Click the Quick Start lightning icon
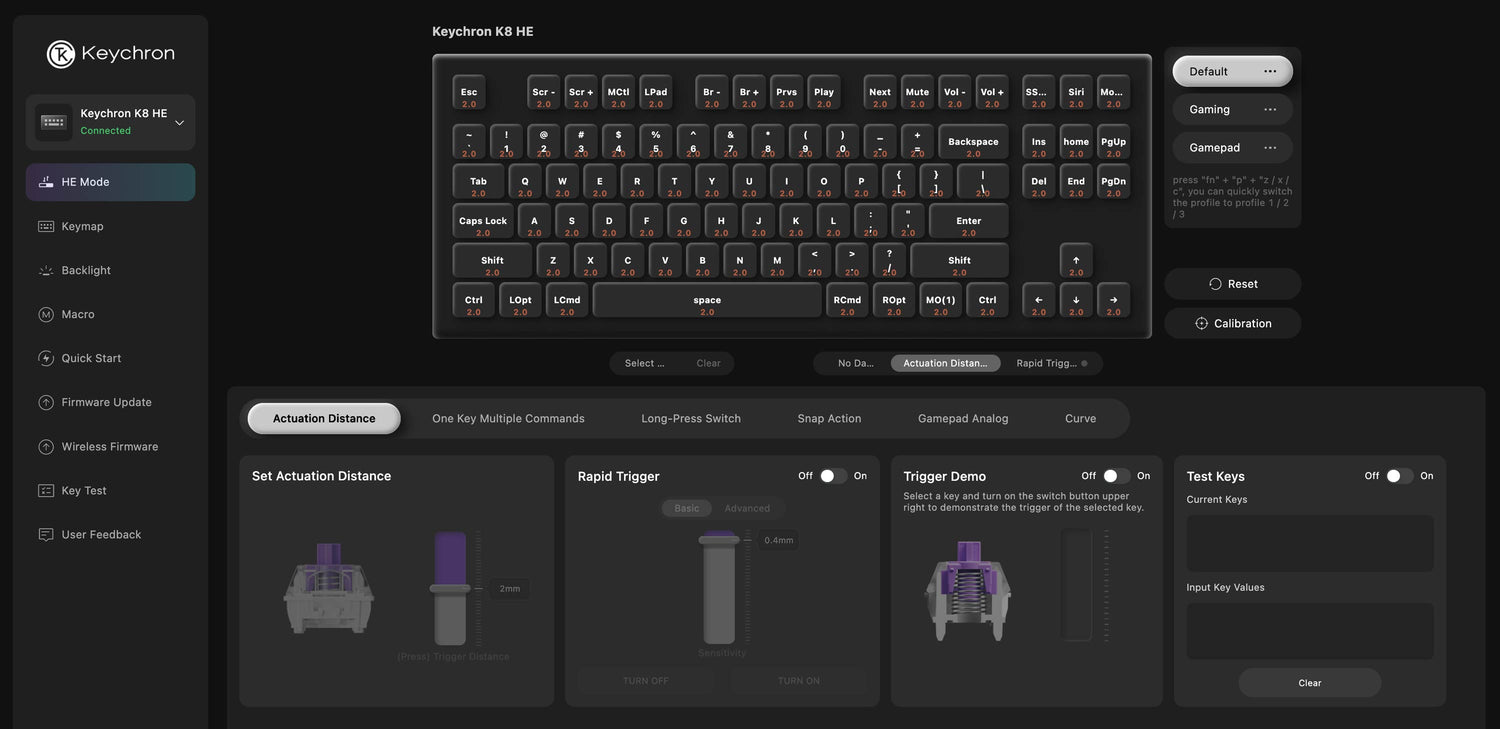 [46, 358]
